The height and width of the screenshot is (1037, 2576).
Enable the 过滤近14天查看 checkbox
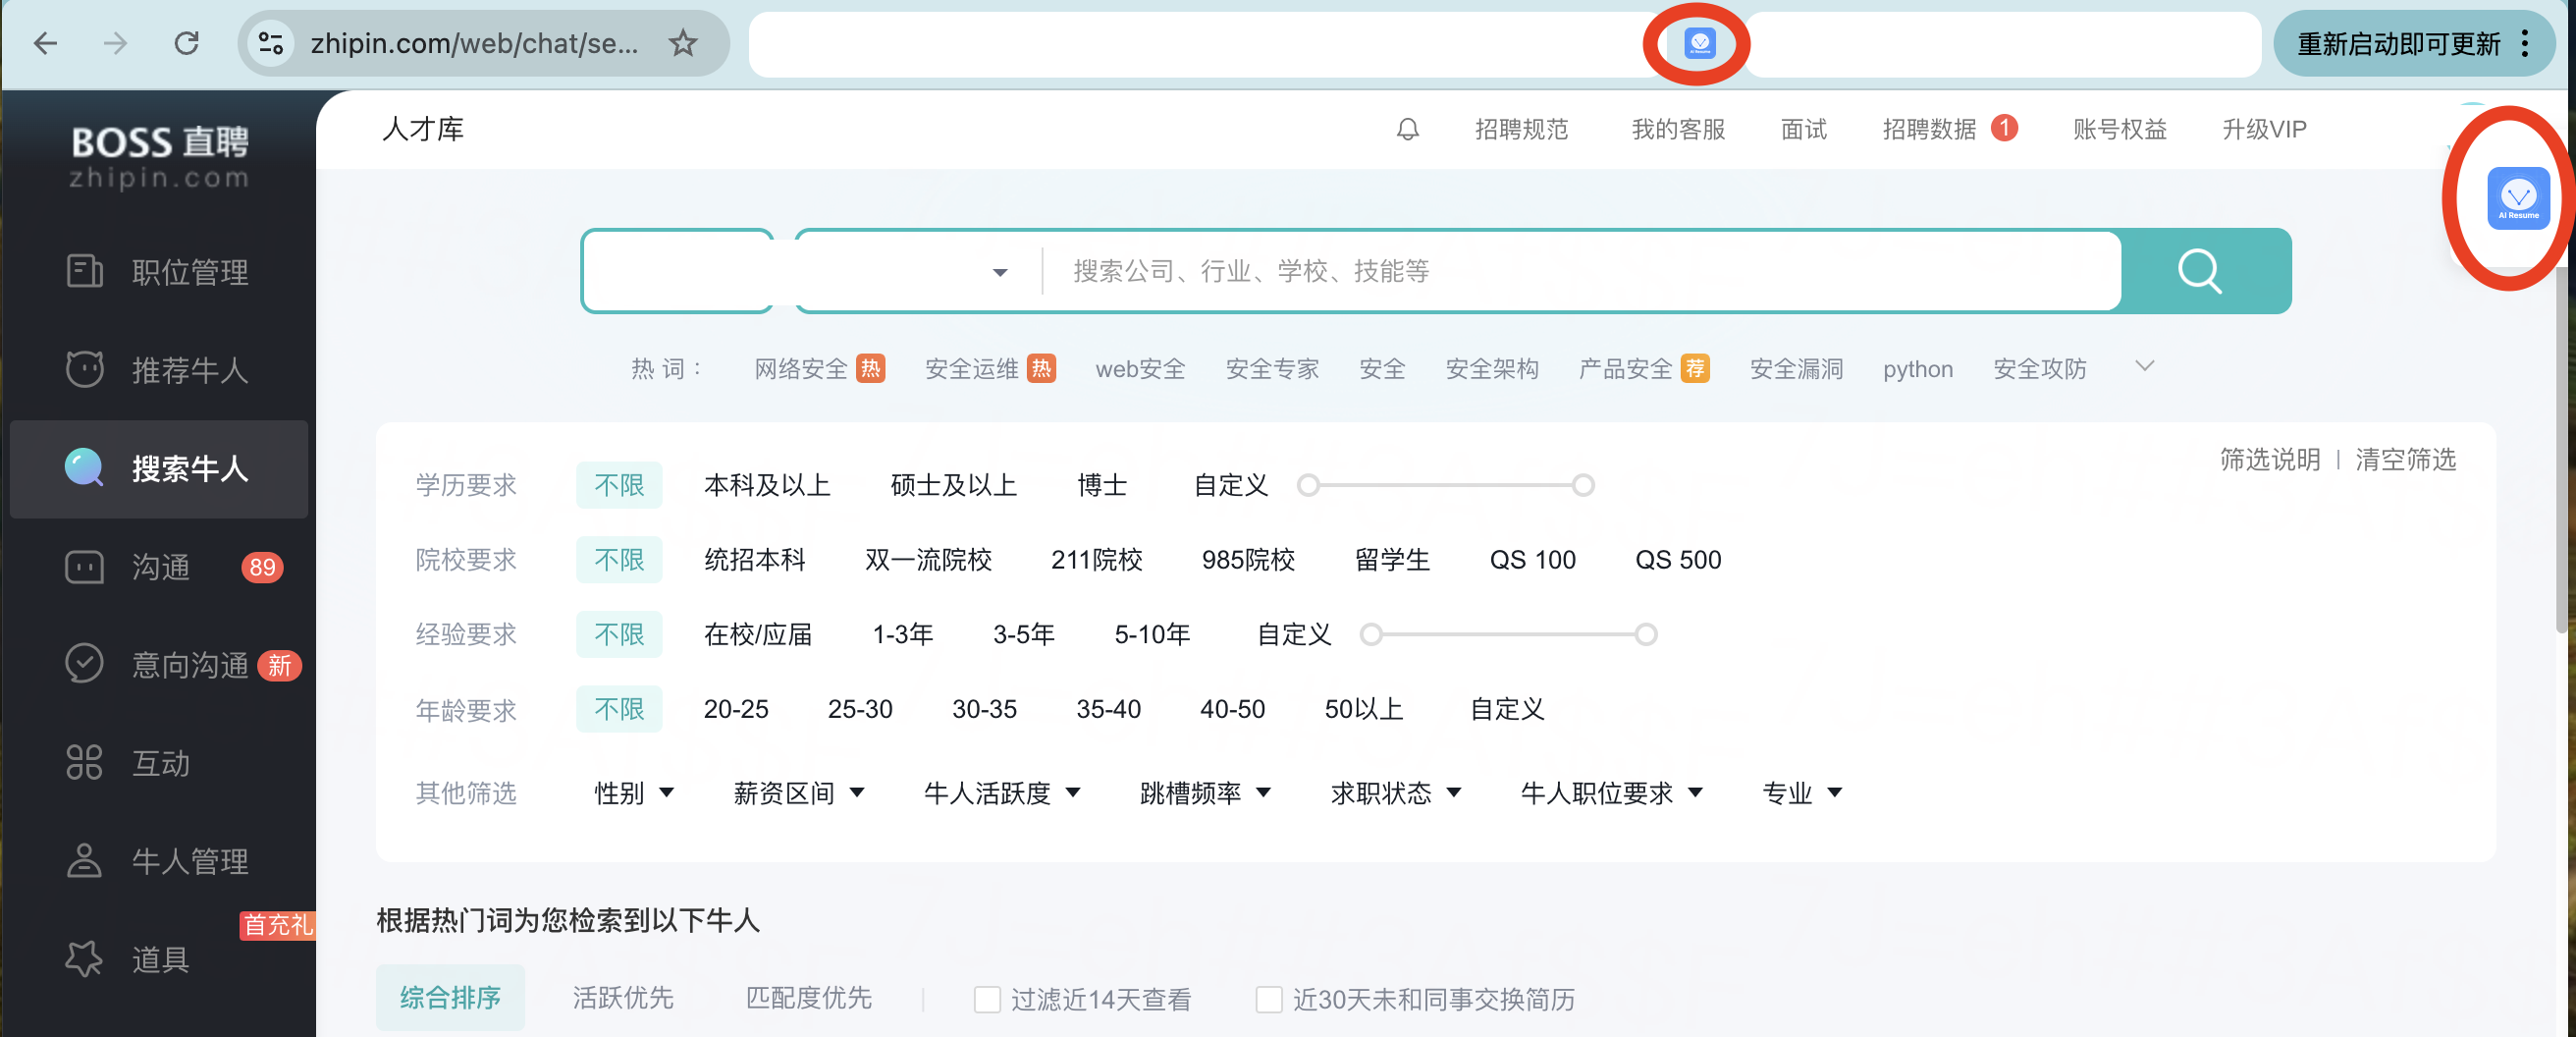pos(986,999)
